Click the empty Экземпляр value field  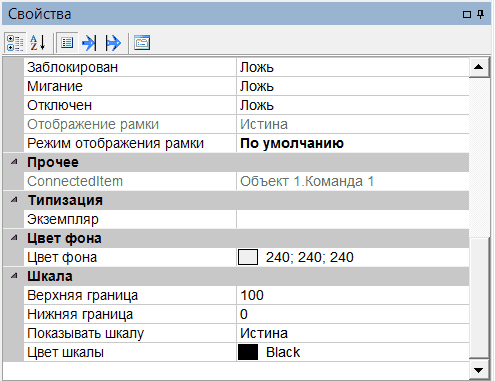(353, 219)
